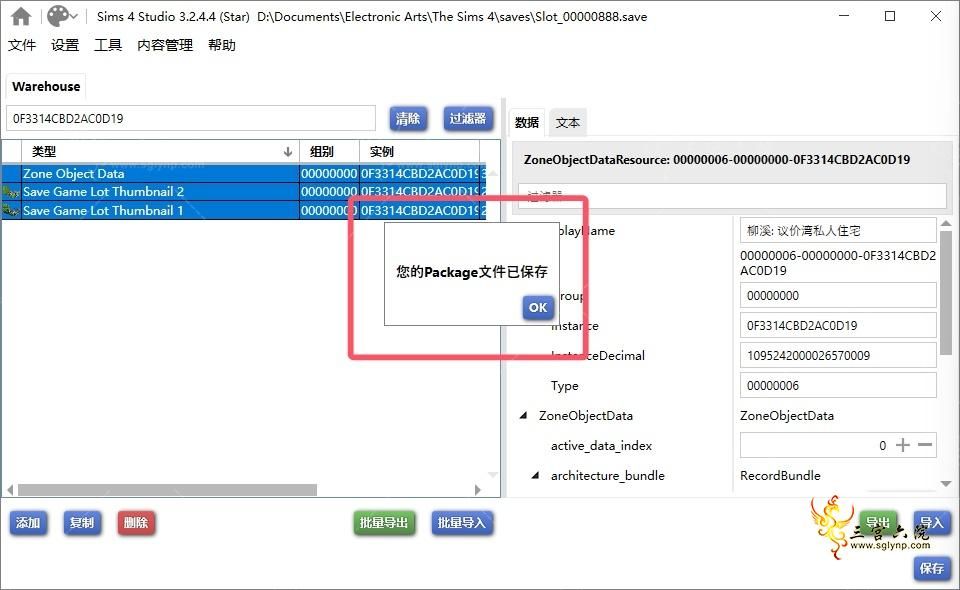The width and height of the screenshot is (960, 590).
Task: Click the horizontal scrollbar of the resource list
Action: pyautogui.click(x=167, y=490)
